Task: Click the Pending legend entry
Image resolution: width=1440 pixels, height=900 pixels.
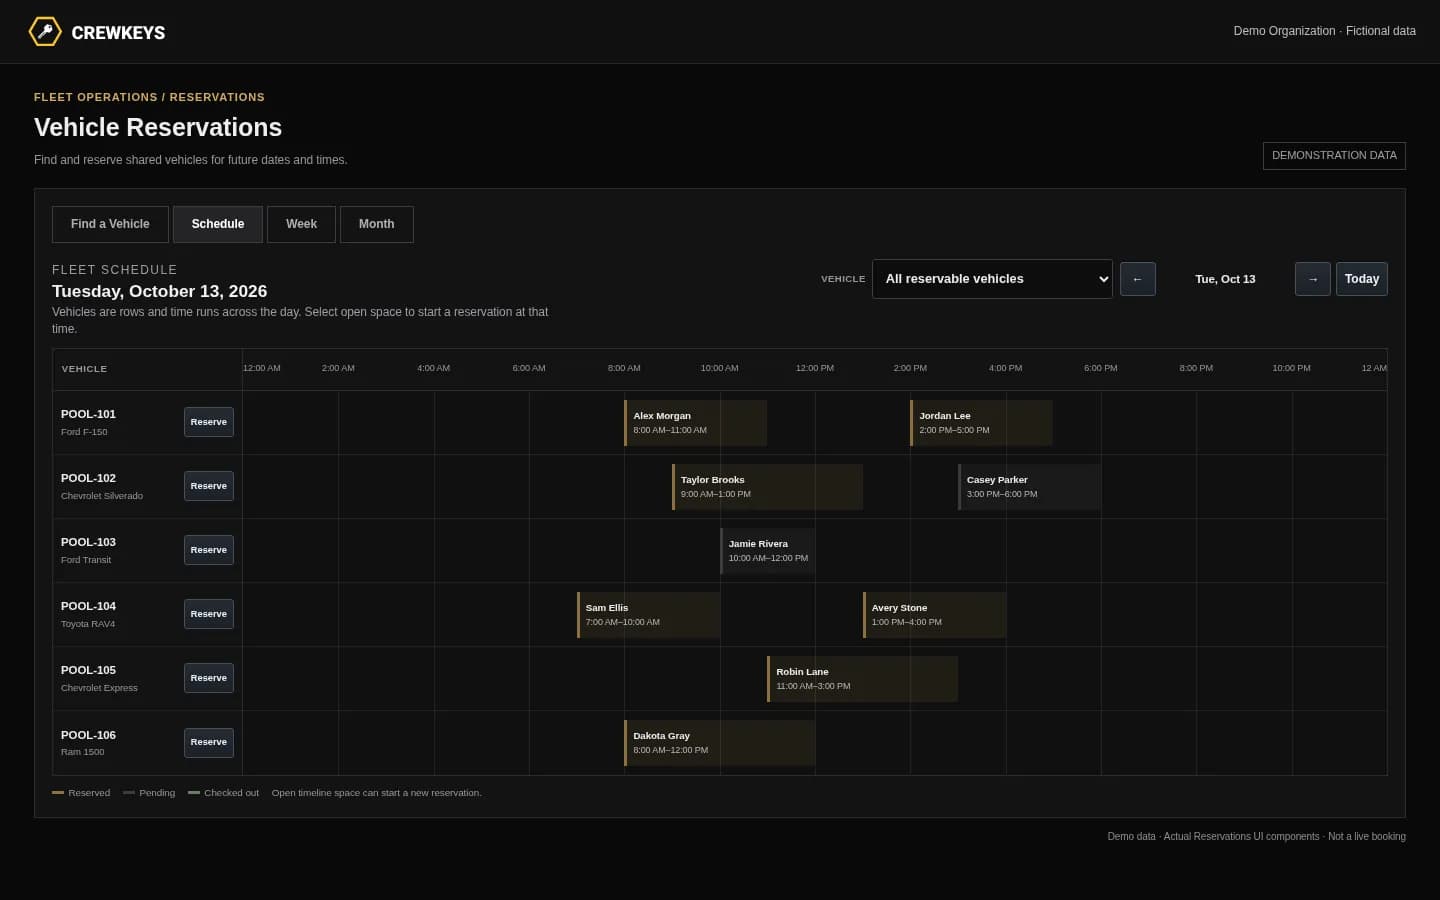Action: tap(149, 793)
